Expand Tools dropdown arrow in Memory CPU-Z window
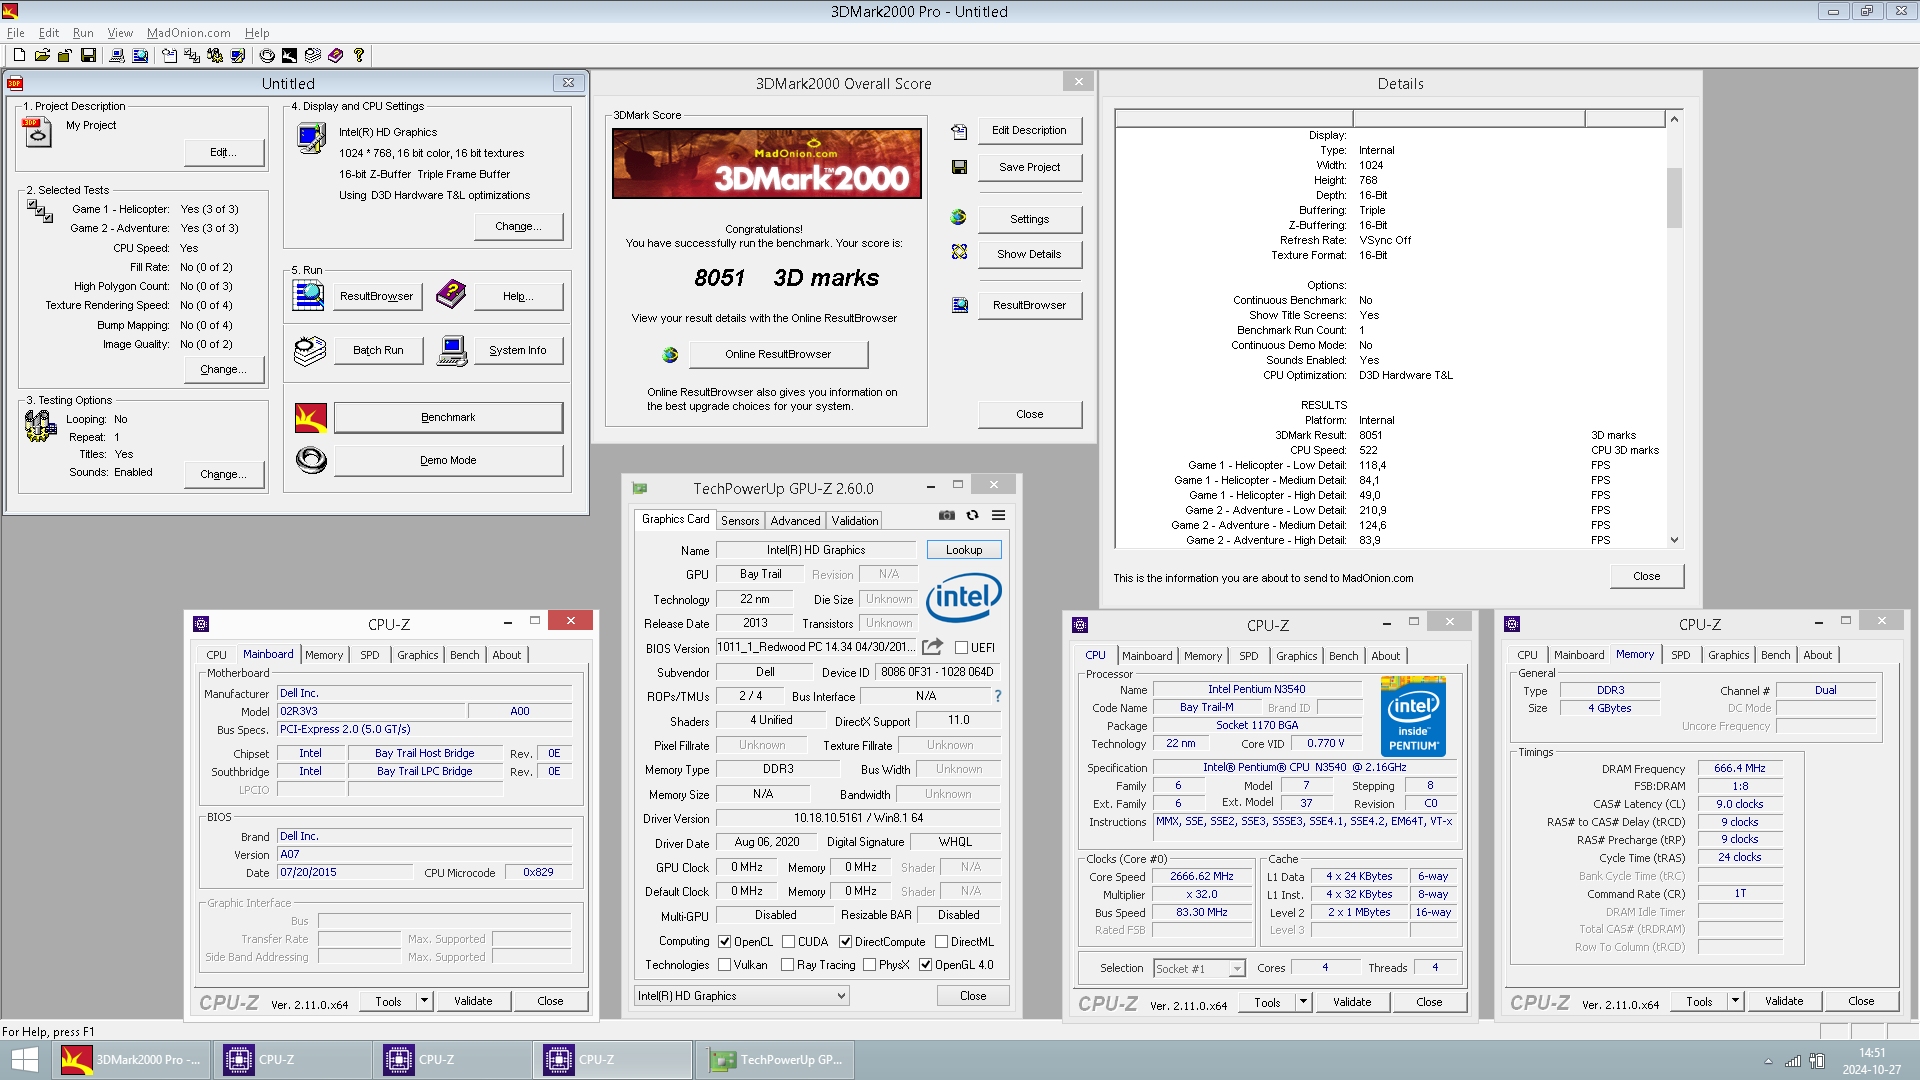Screen dimensions: 1920x1080 (x=1735, y=1001)
